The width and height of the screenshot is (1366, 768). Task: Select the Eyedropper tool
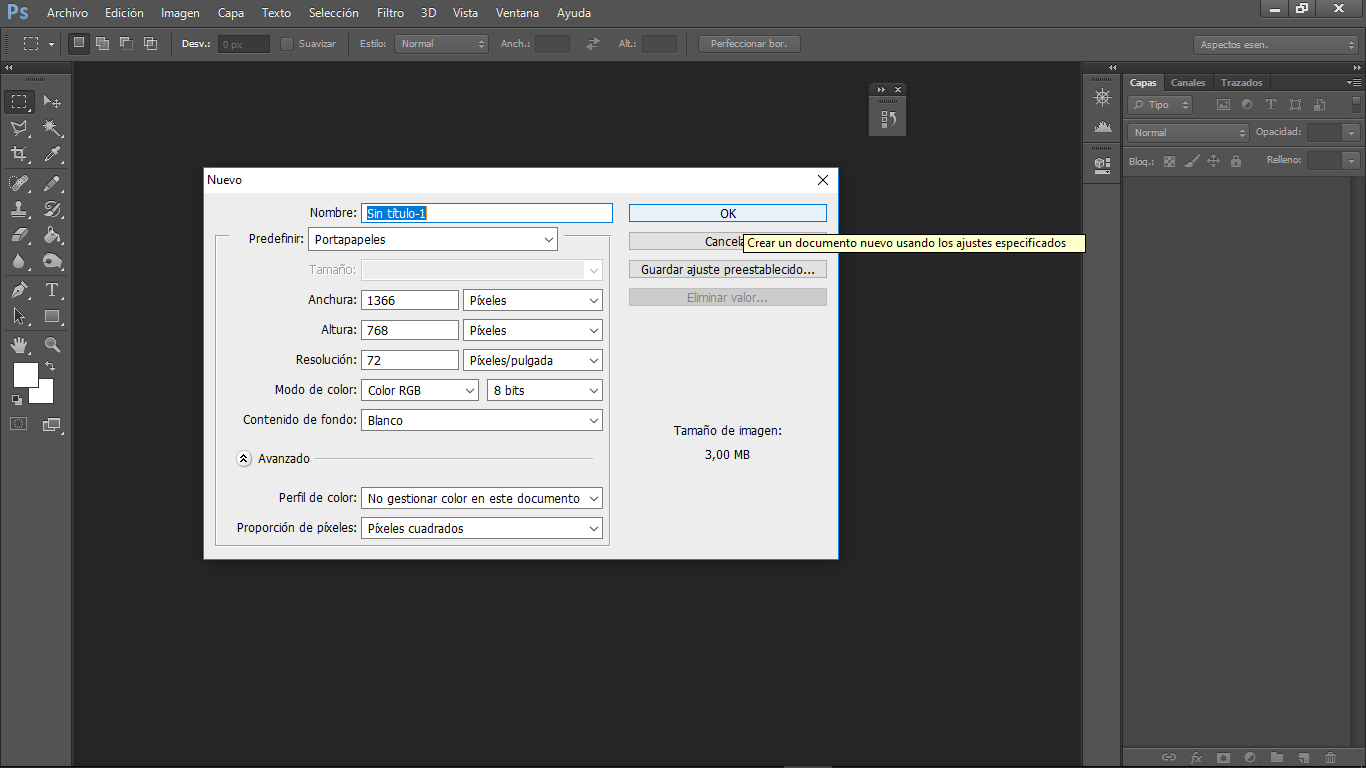(52, 154)
